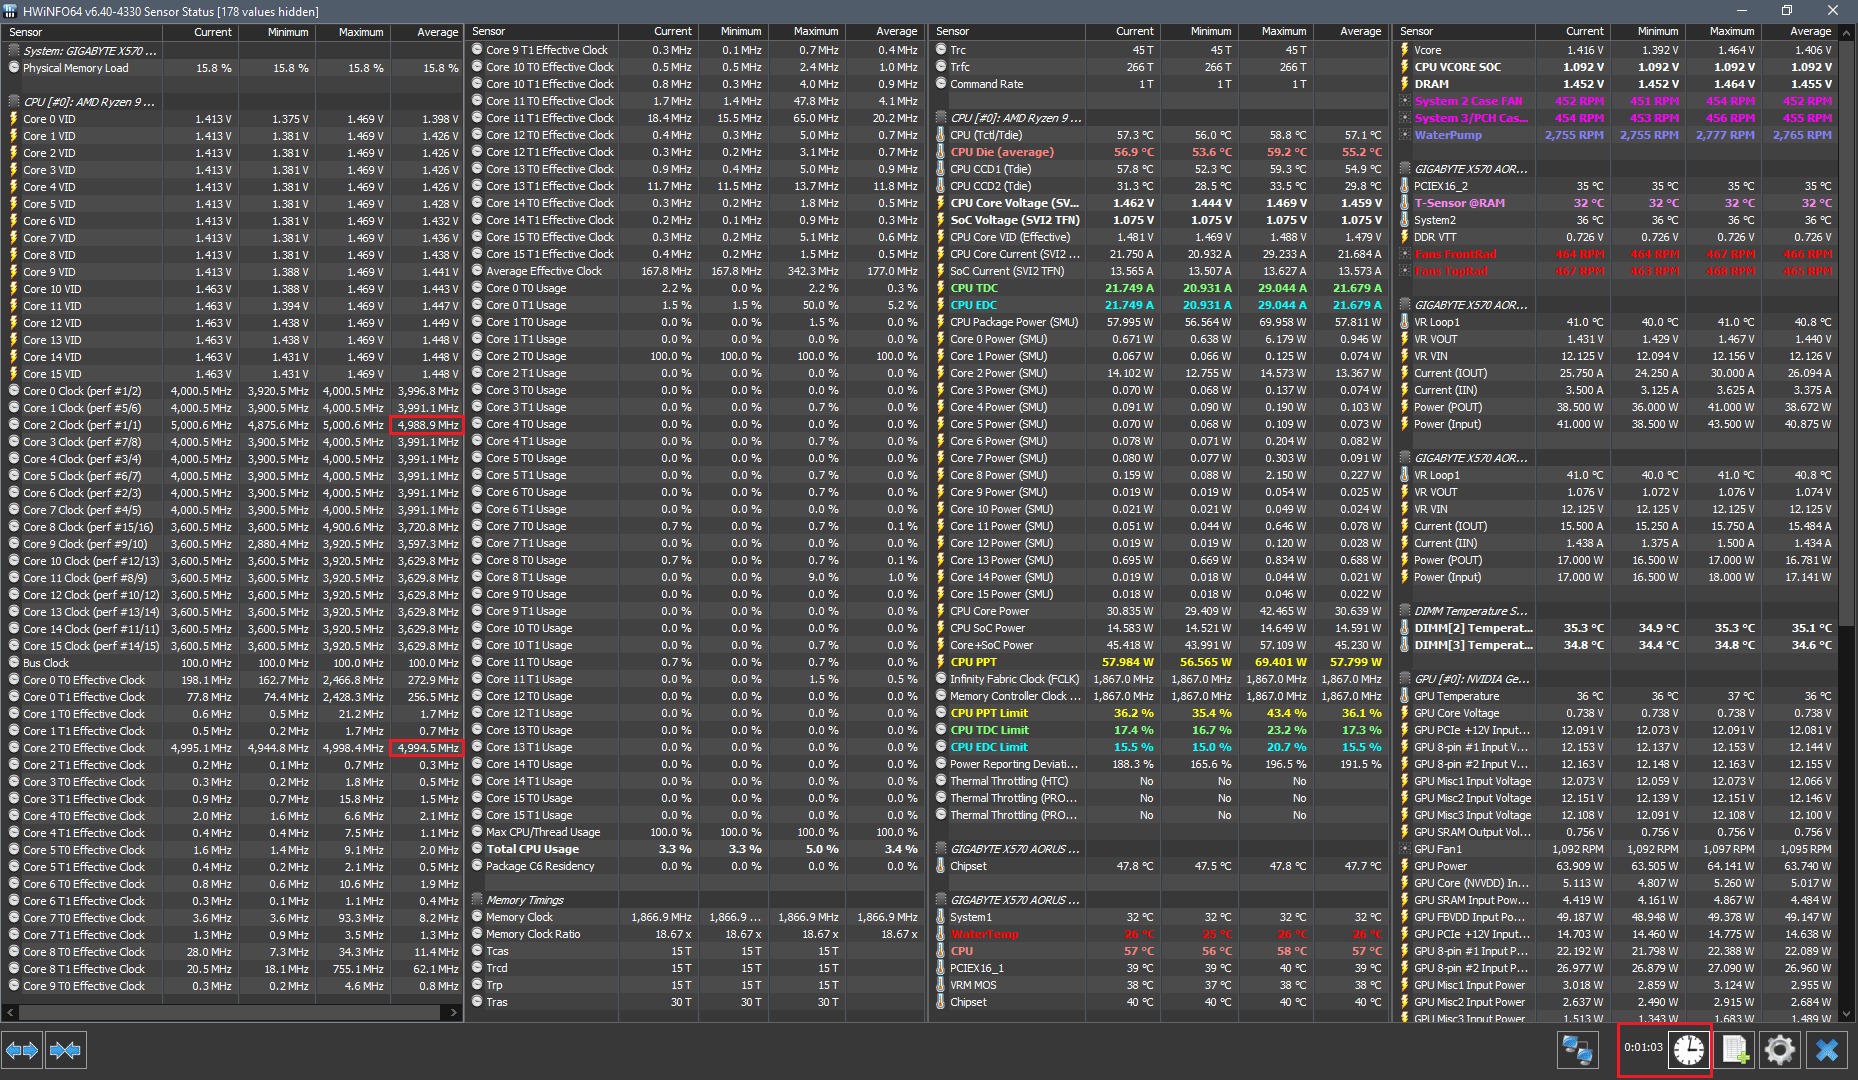
Task: Select the Memory Controller Clock row
Action: click(x=1159, y=696)
